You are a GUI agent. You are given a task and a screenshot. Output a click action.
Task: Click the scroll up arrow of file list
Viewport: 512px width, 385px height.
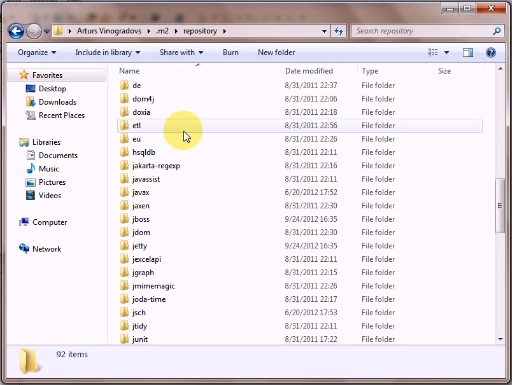(x=500, y=69)
